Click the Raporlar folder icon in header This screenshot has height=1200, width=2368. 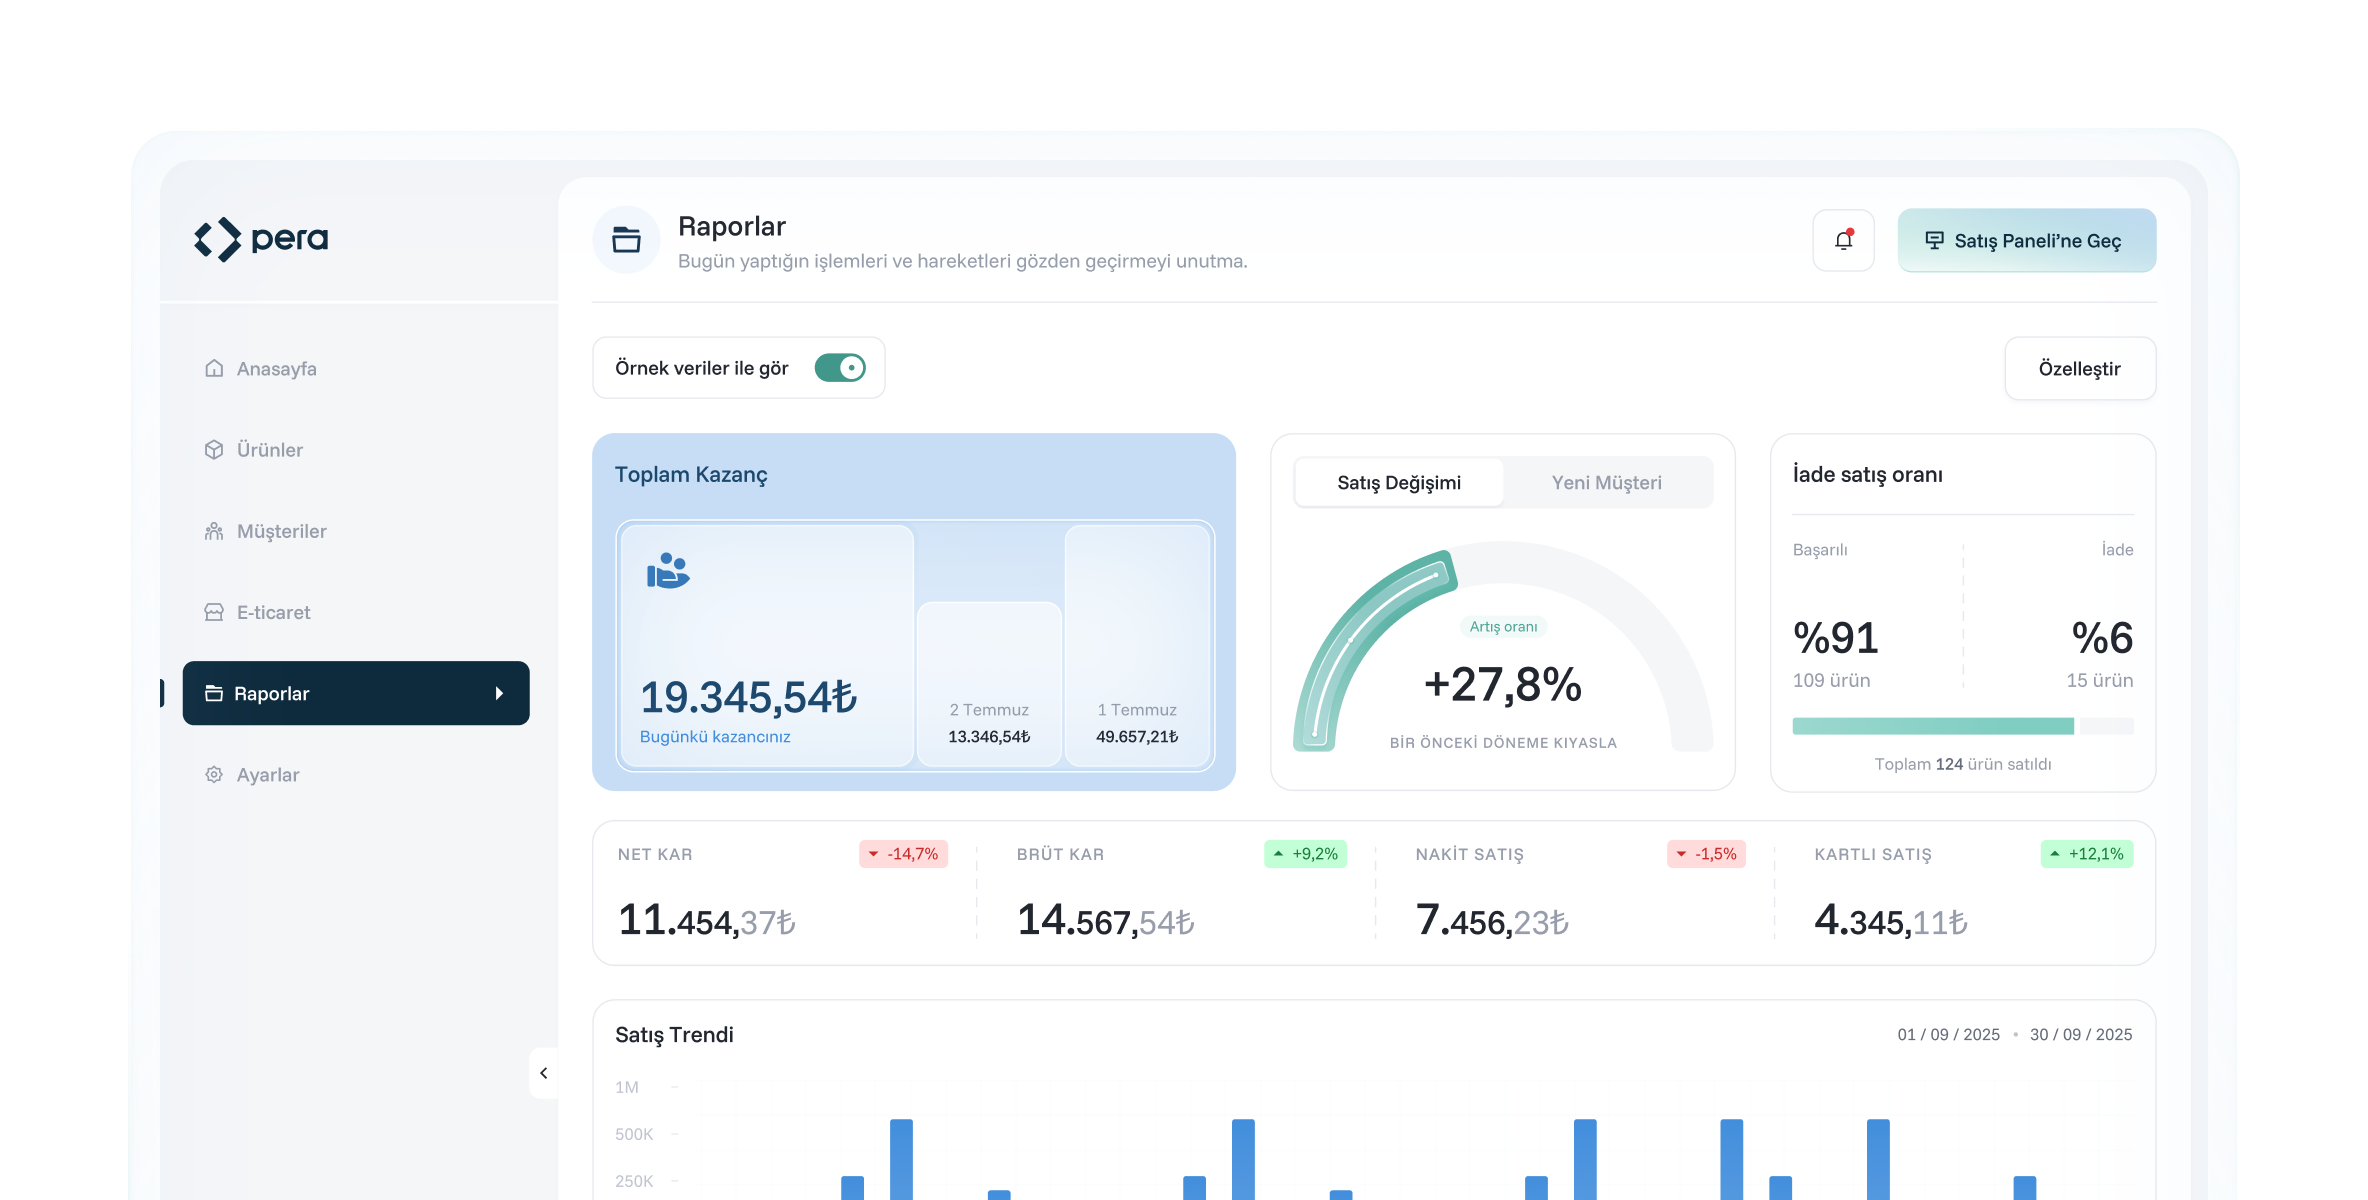point(626,240)
